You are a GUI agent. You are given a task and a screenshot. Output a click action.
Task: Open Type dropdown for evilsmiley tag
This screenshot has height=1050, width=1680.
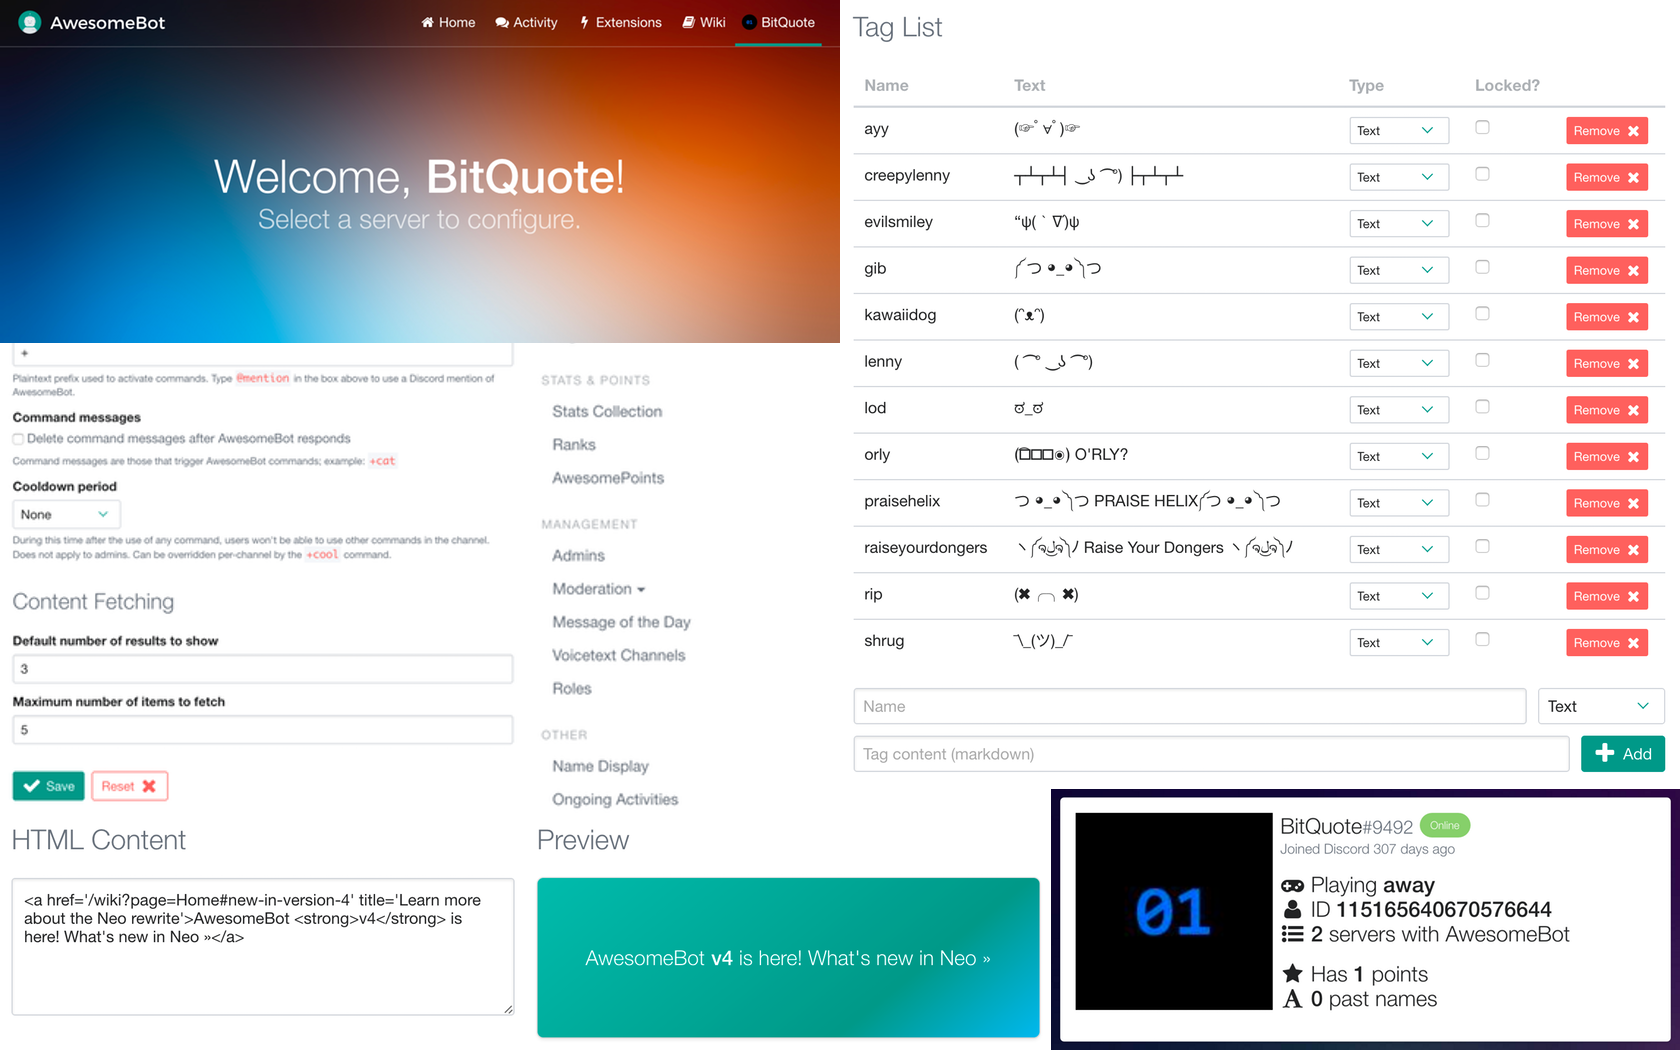point(1398,223)
